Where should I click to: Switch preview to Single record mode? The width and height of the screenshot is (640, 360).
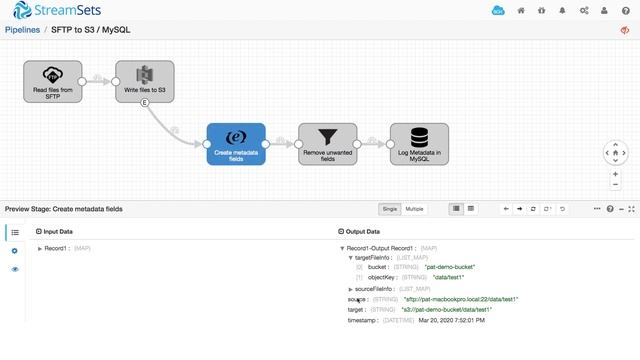(389, 209)
